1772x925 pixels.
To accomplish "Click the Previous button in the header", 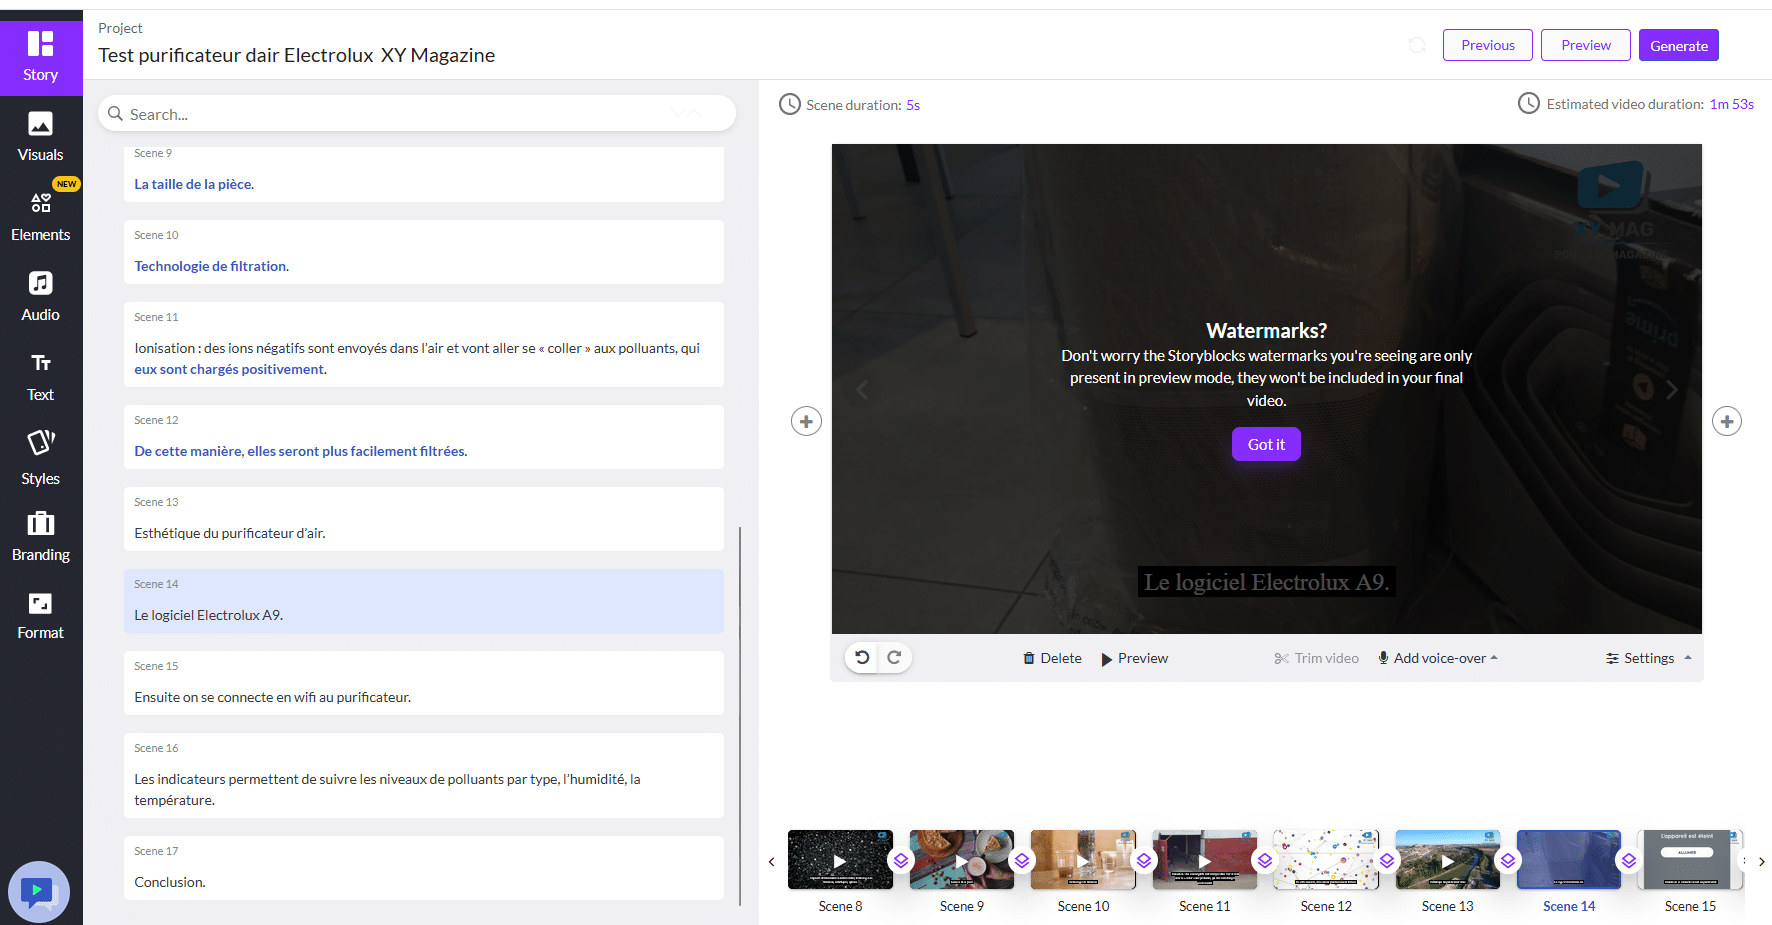I will coord(1488,45).
